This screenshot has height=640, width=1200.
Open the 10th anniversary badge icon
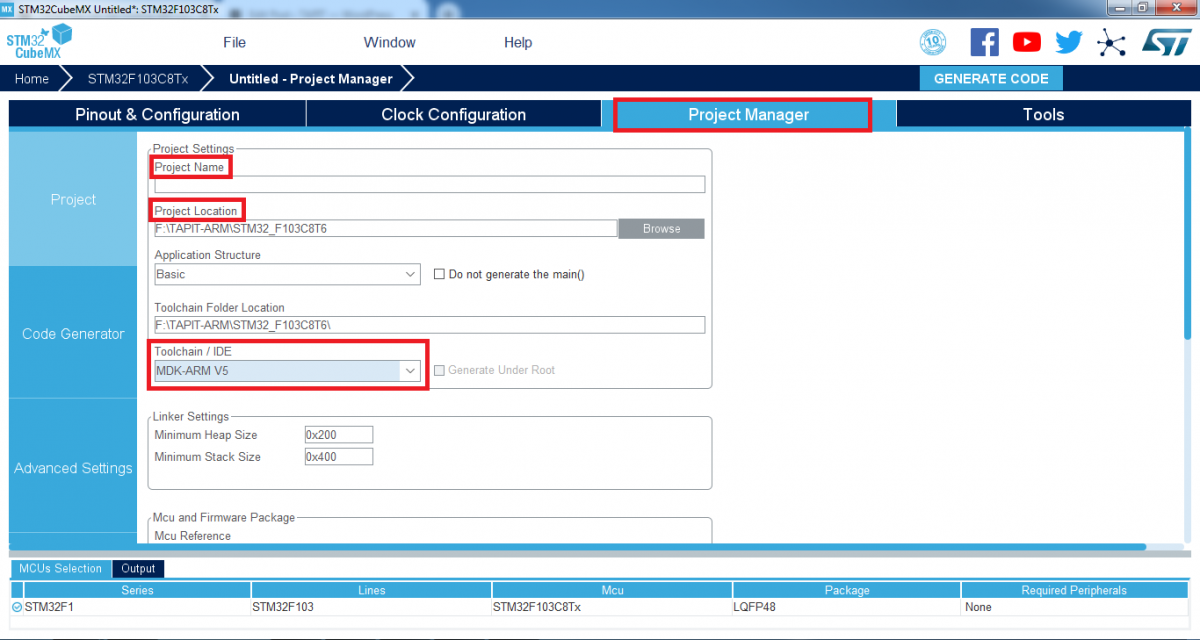point(932,42)
